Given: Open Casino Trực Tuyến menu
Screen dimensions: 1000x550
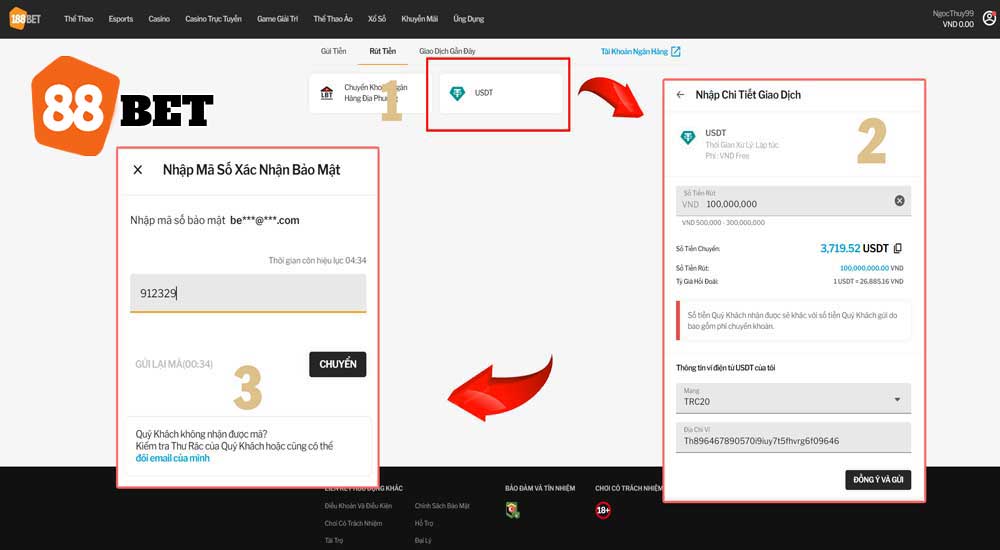Looking at the screenshot, I should 213,19.
